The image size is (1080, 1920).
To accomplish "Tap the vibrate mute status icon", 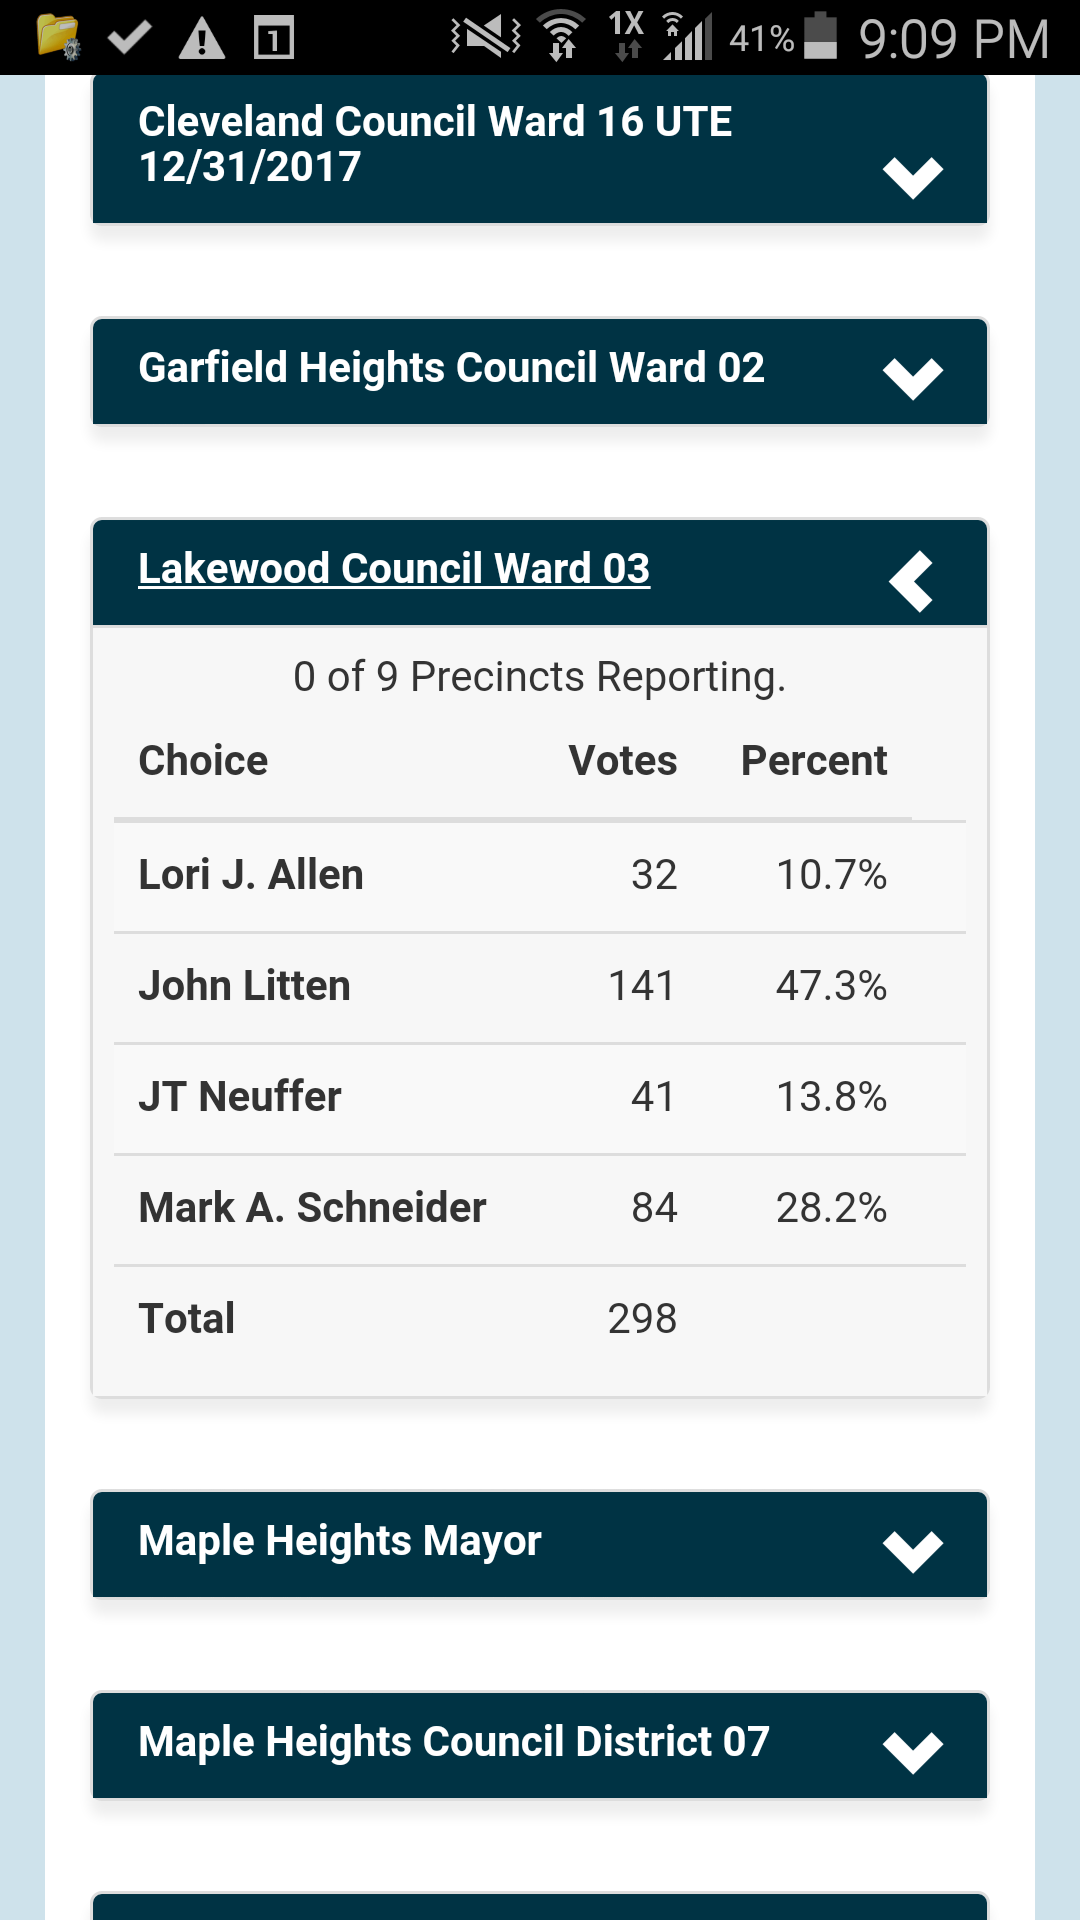I will coord(486,37).
